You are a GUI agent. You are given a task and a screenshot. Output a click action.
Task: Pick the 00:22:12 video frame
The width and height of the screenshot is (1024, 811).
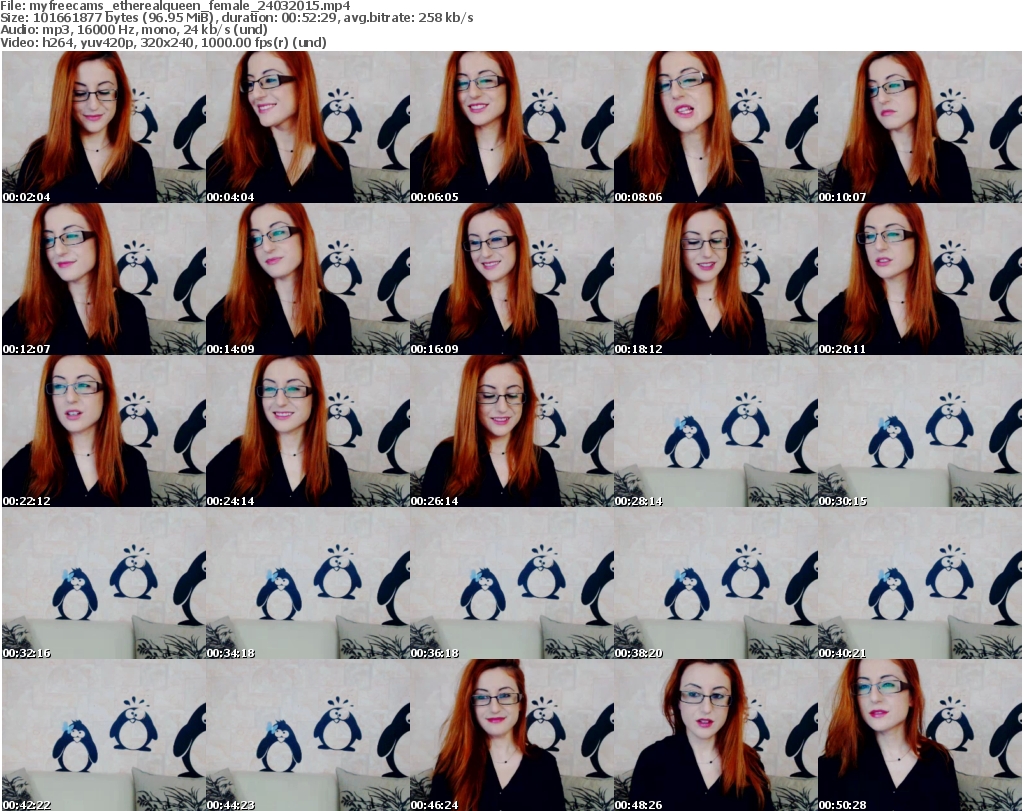(x=104, y=432)
